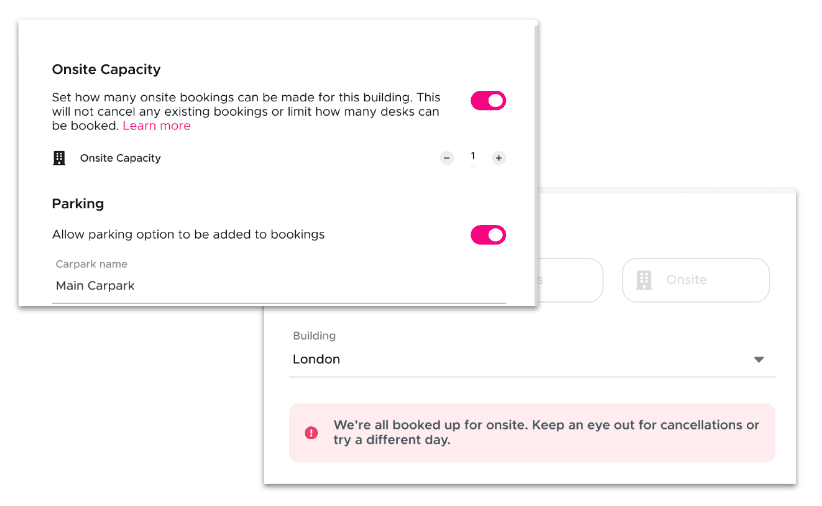This screenshot has width=822, height=506.
Task: Expand the Building list via arrow
Action: [759, 360]
